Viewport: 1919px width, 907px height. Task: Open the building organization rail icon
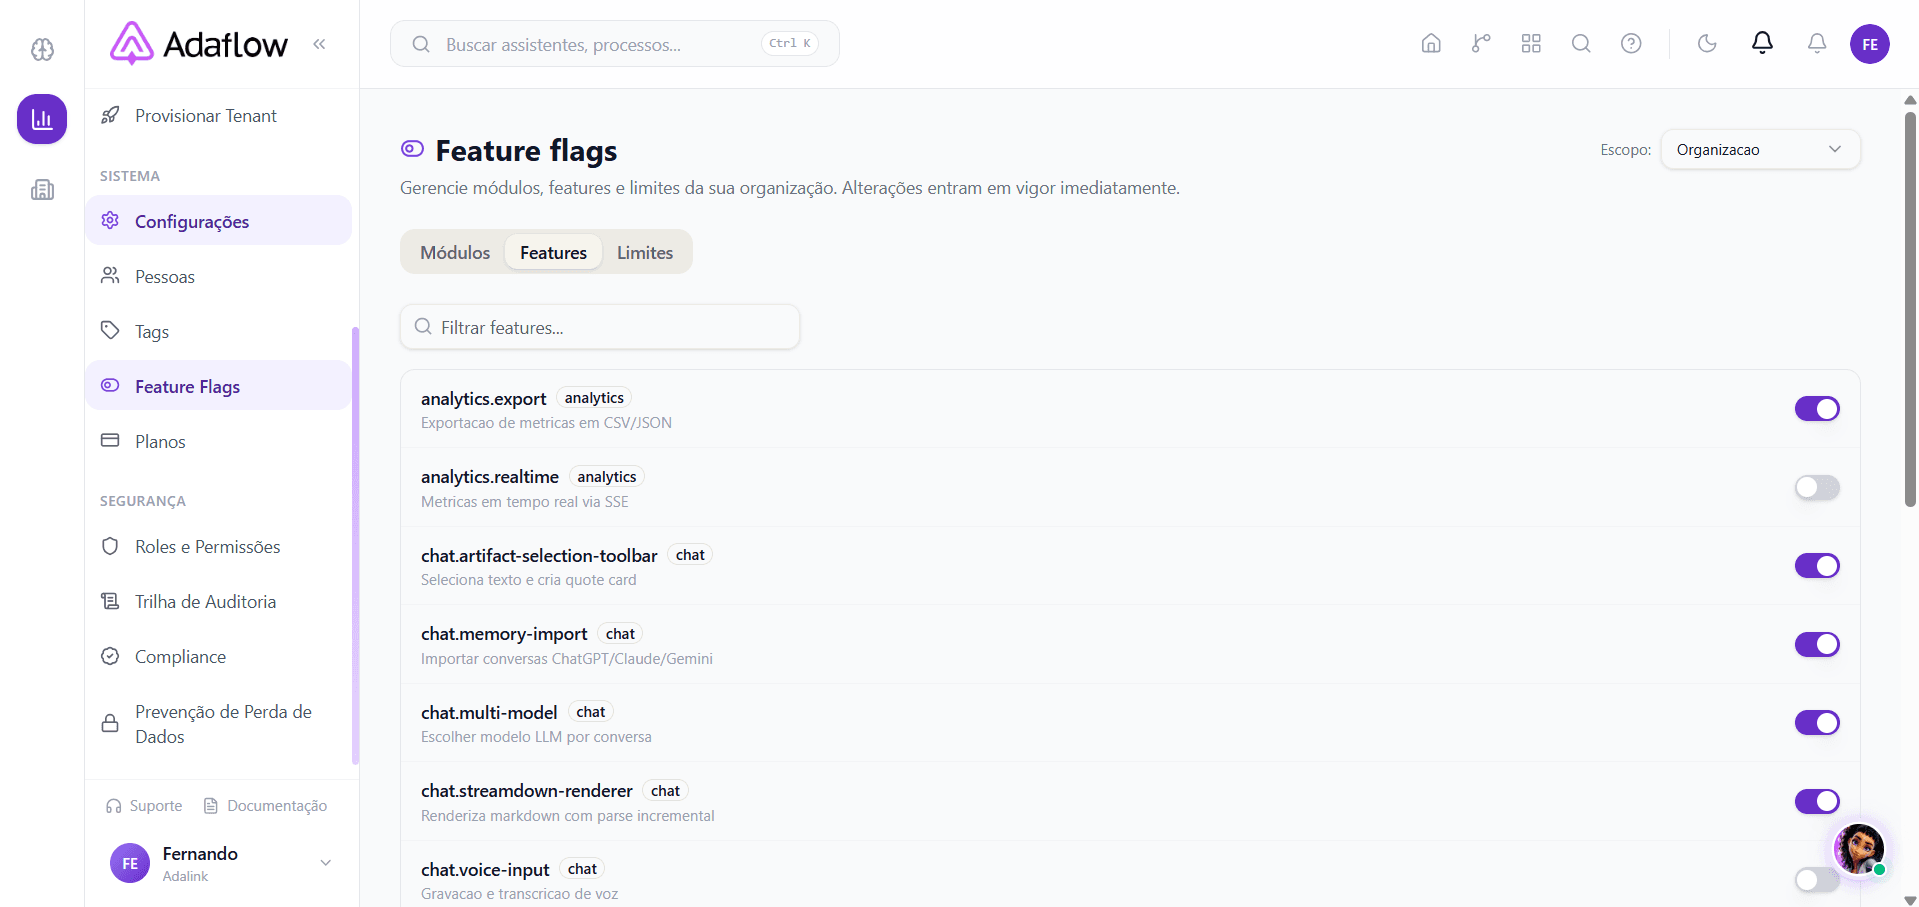pyautogui.click(x=42, y=189)
